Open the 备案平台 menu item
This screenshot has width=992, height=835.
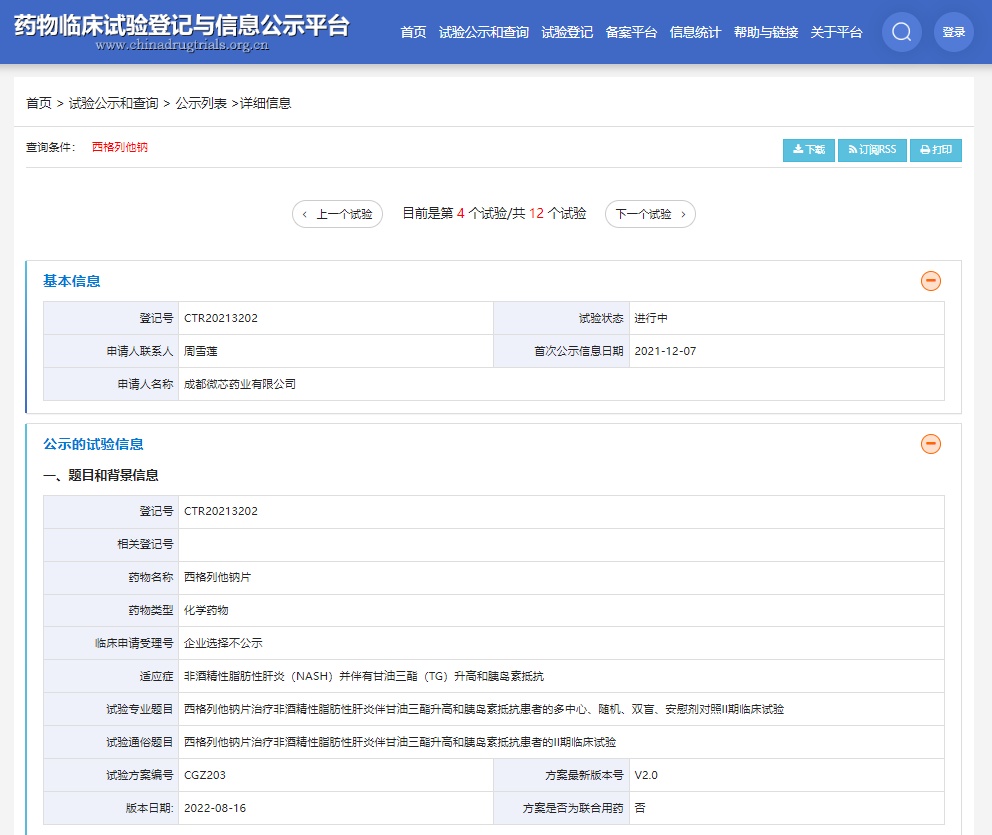[631, 32]
